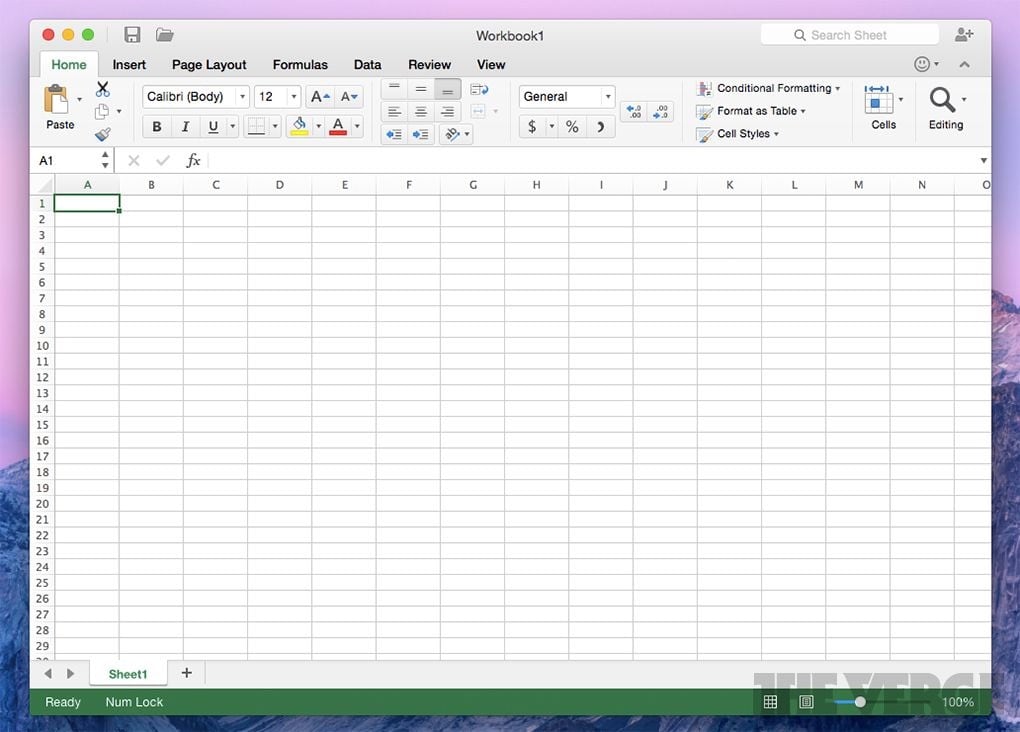
Task: Click the Save floppy disk icon
Action: (x=132, y=35)
